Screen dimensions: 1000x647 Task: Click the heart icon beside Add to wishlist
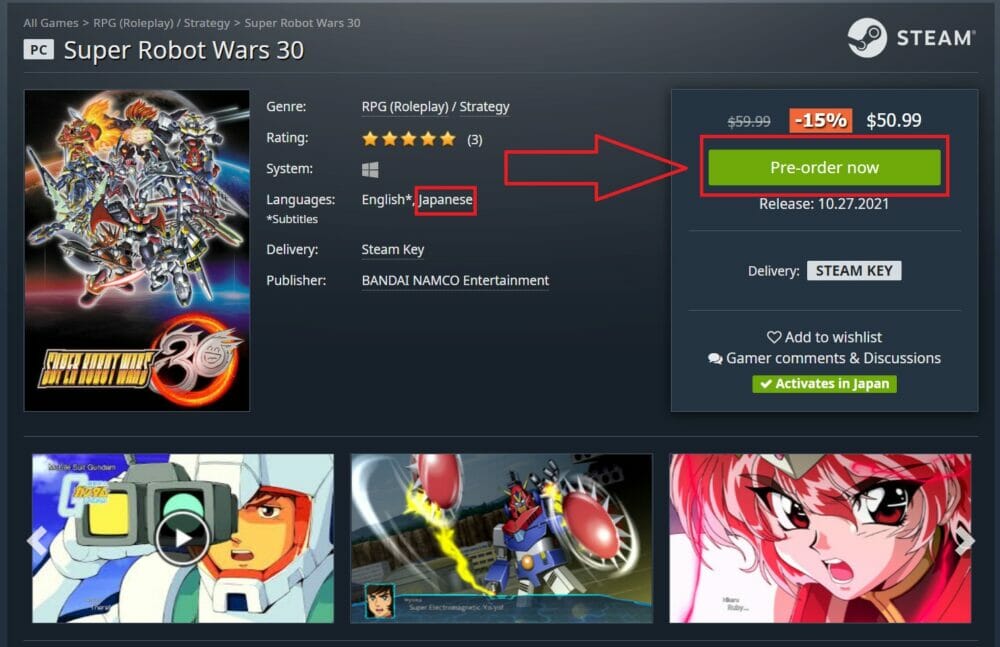(x=774, y=337)
